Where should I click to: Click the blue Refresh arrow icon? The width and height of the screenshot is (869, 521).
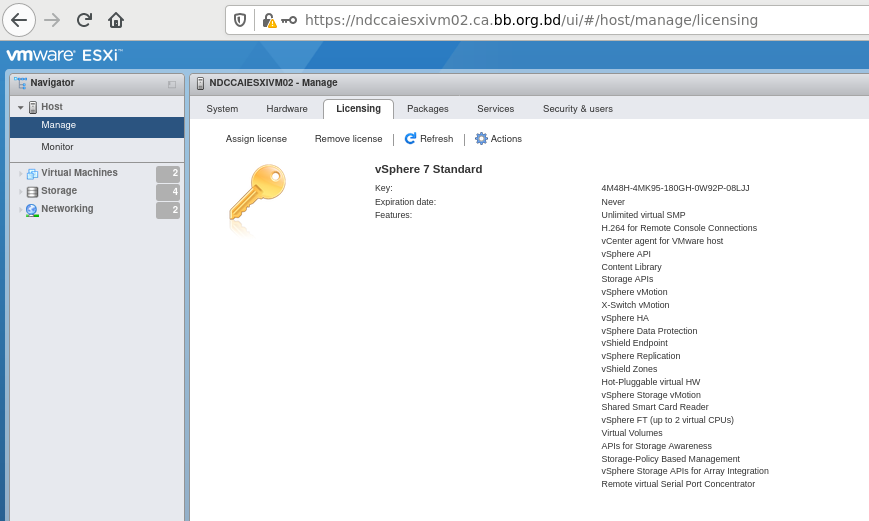(410, 139)
